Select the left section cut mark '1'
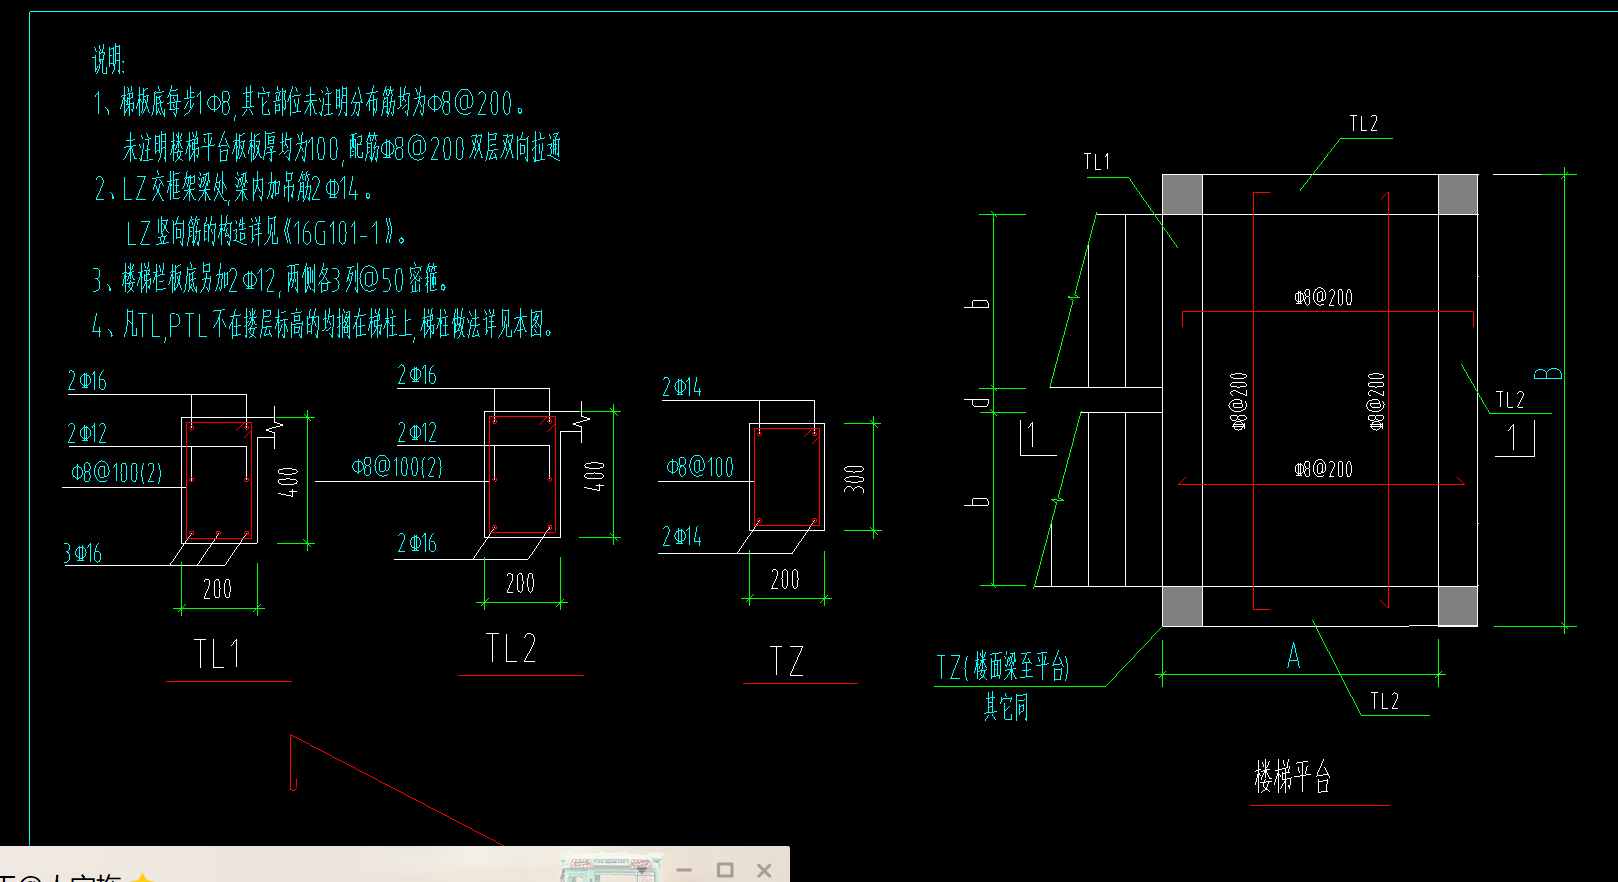Viewport: 1618px width, 882px height. tap(1033, 436)
